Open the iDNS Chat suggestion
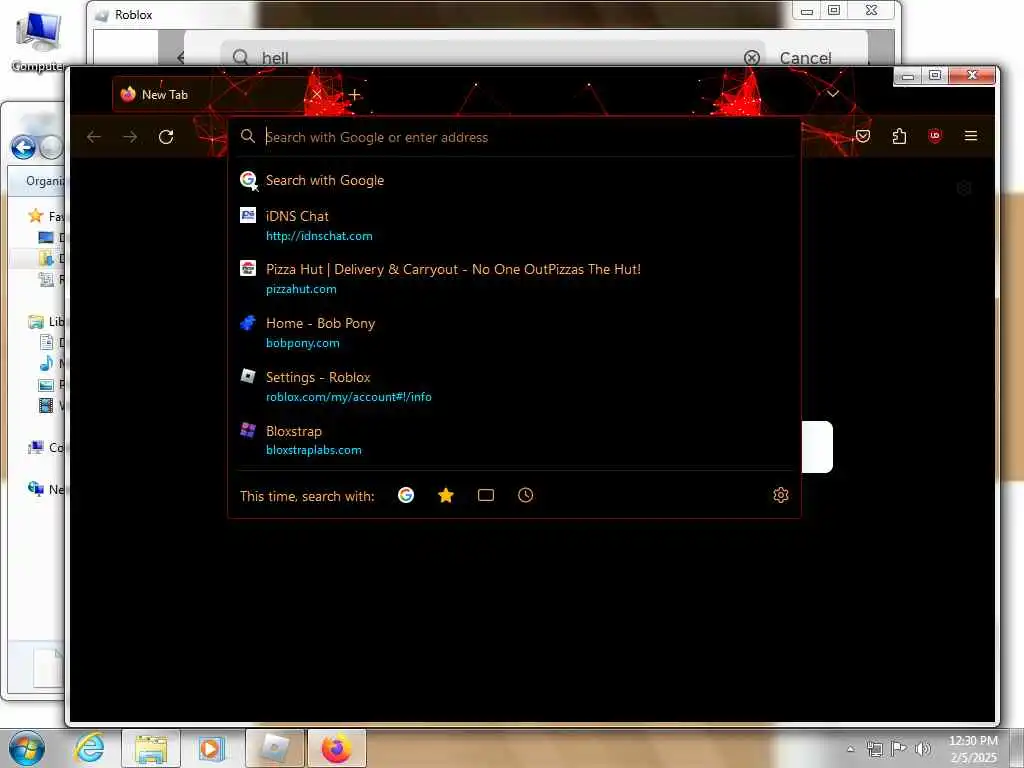 click(x=514, y=225)
